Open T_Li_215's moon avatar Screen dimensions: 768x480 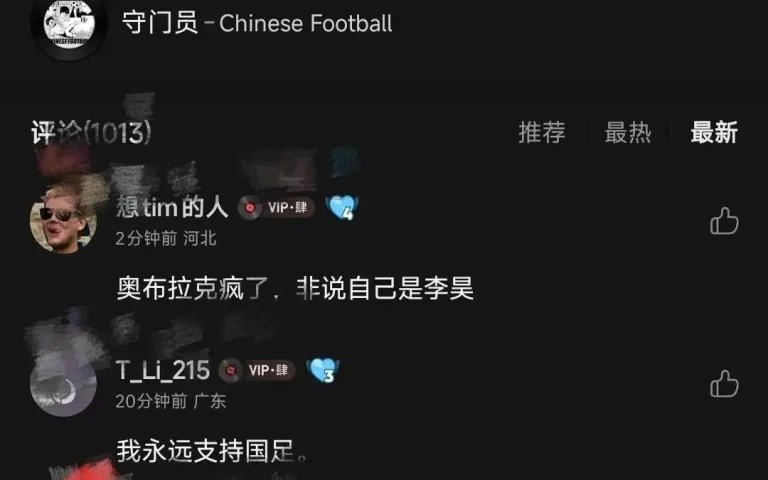[x=63, y=383]
